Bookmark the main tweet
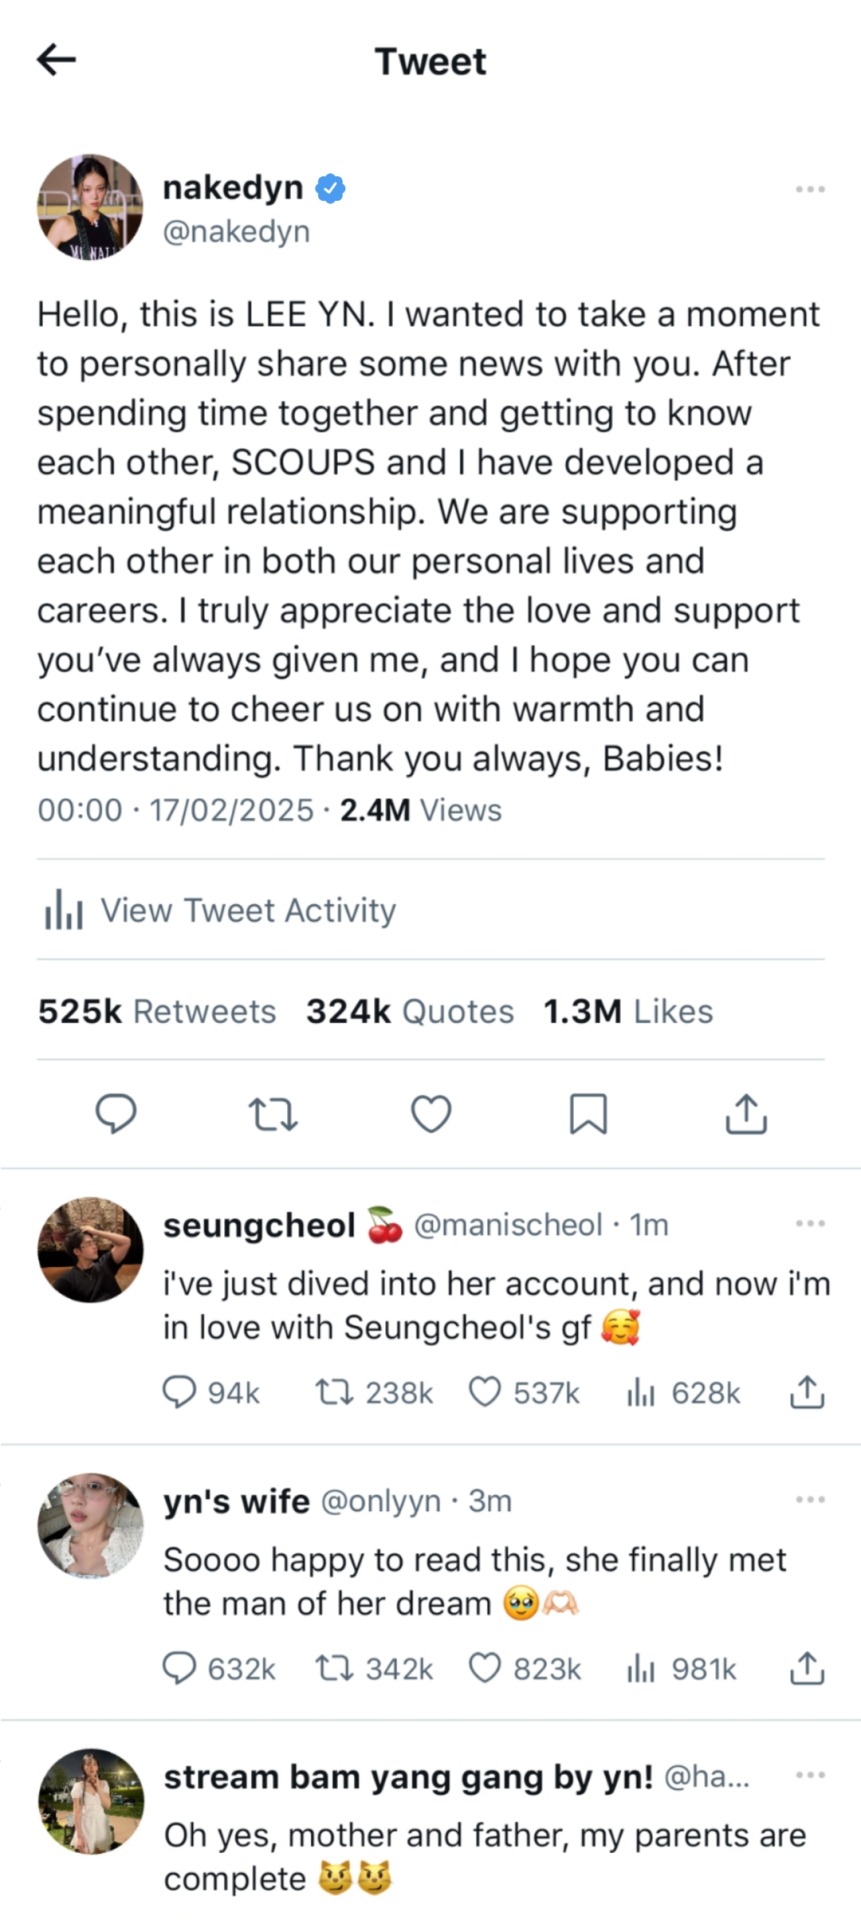 (x=588, y=1113)
